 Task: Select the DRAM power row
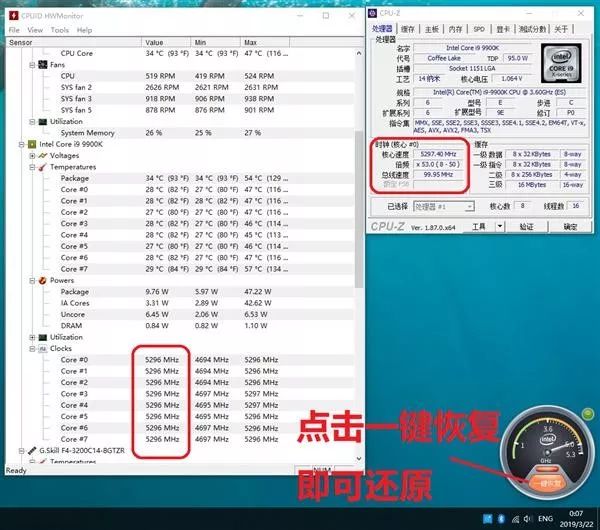[180, 326]
